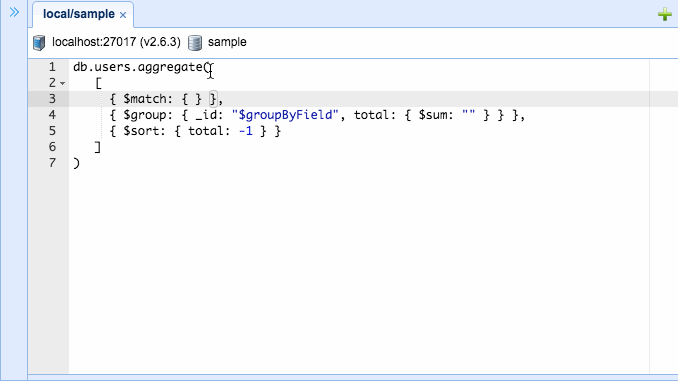Click the sample database cylinder icon
The width and height of the screenshot is (678, 382).
(x=195, y=43)
